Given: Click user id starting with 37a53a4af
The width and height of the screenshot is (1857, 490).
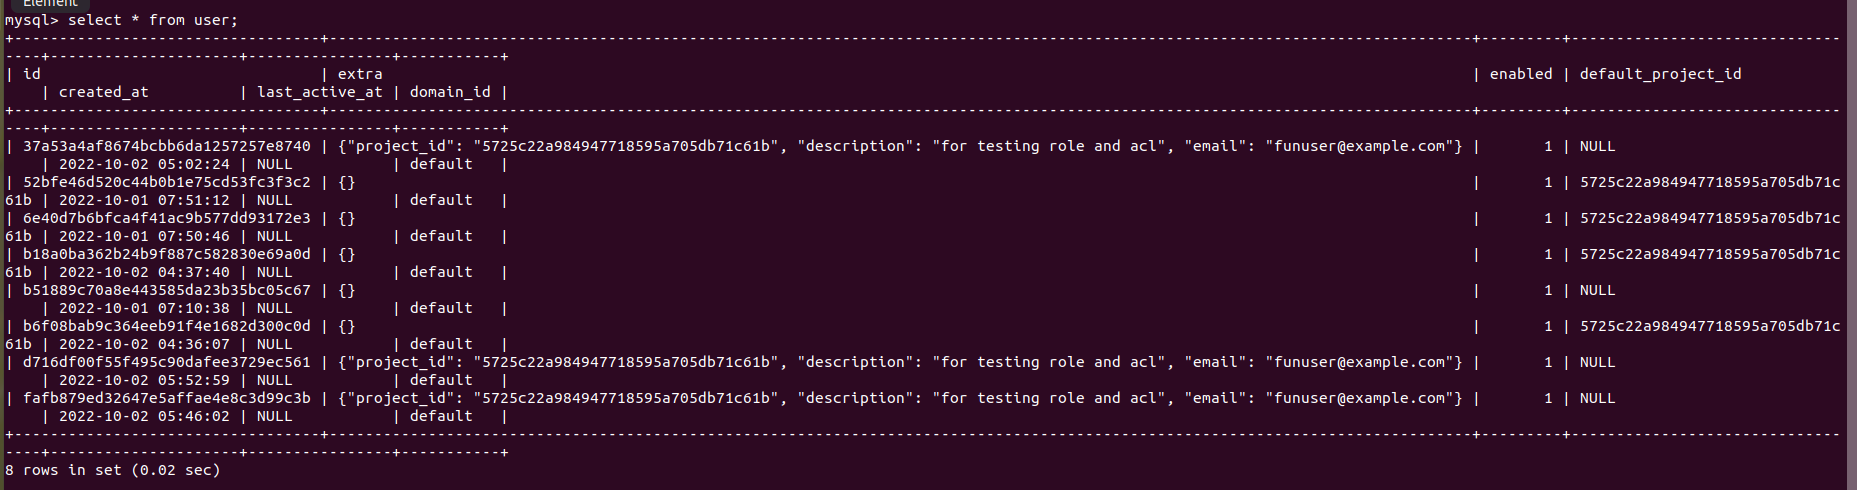Looking at the screenshot, I should tap(166, 146).
